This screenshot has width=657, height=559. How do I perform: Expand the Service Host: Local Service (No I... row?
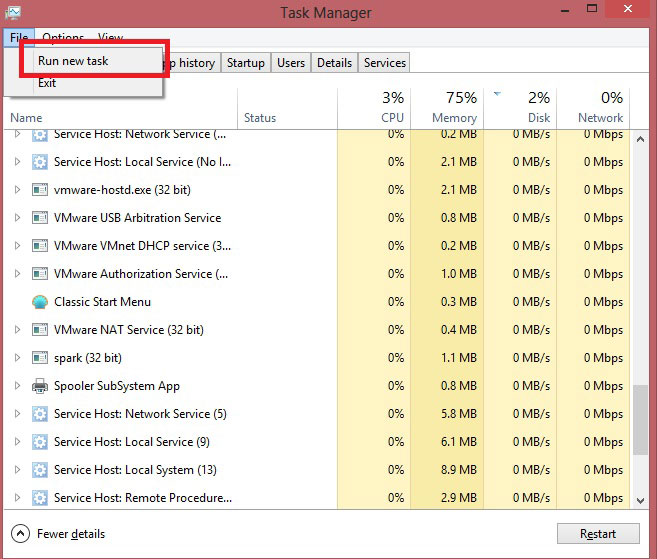pos(17,162)
